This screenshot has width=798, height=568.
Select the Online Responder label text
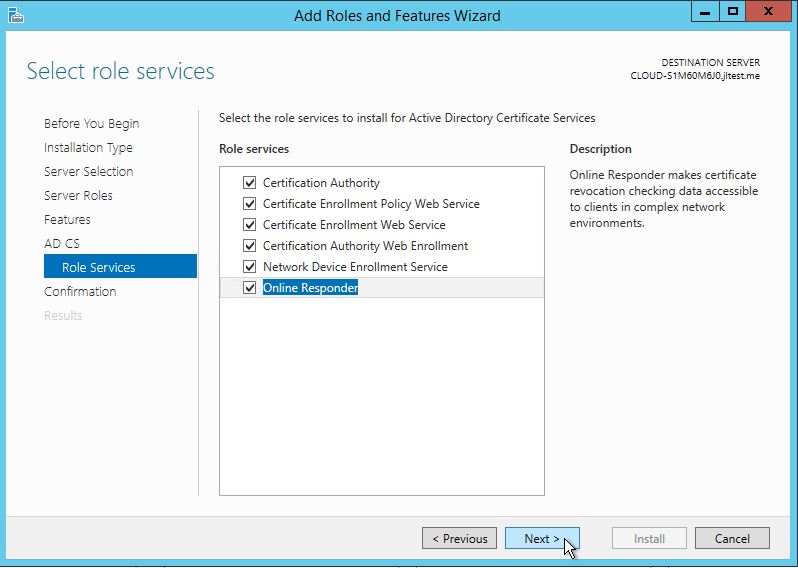coord(310,288)
